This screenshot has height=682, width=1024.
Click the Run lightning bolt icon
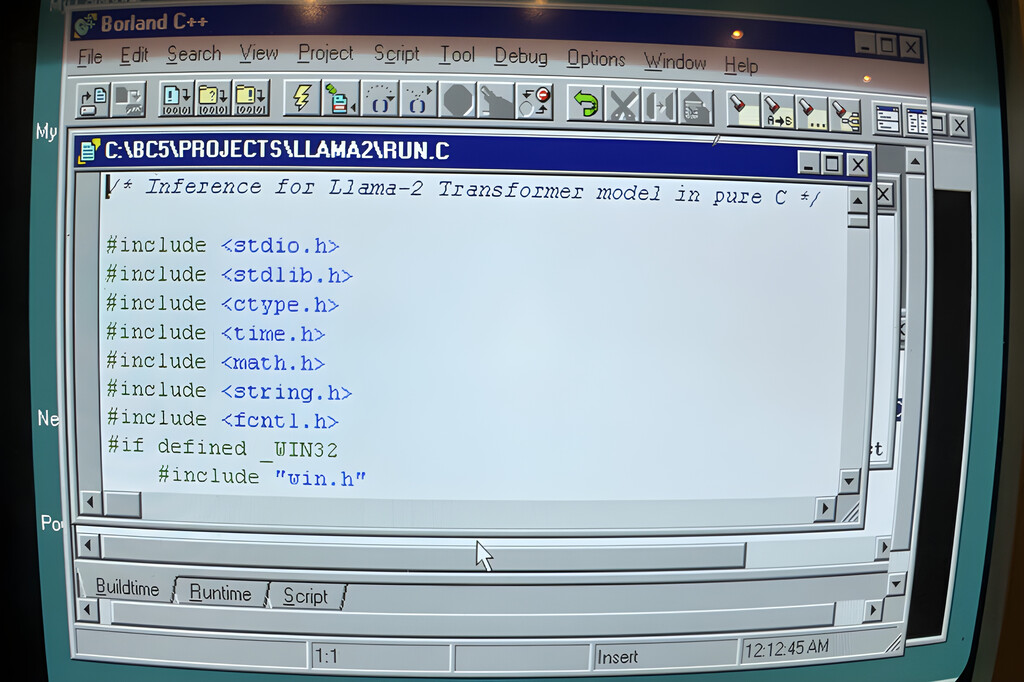click(x=302, y=97)
